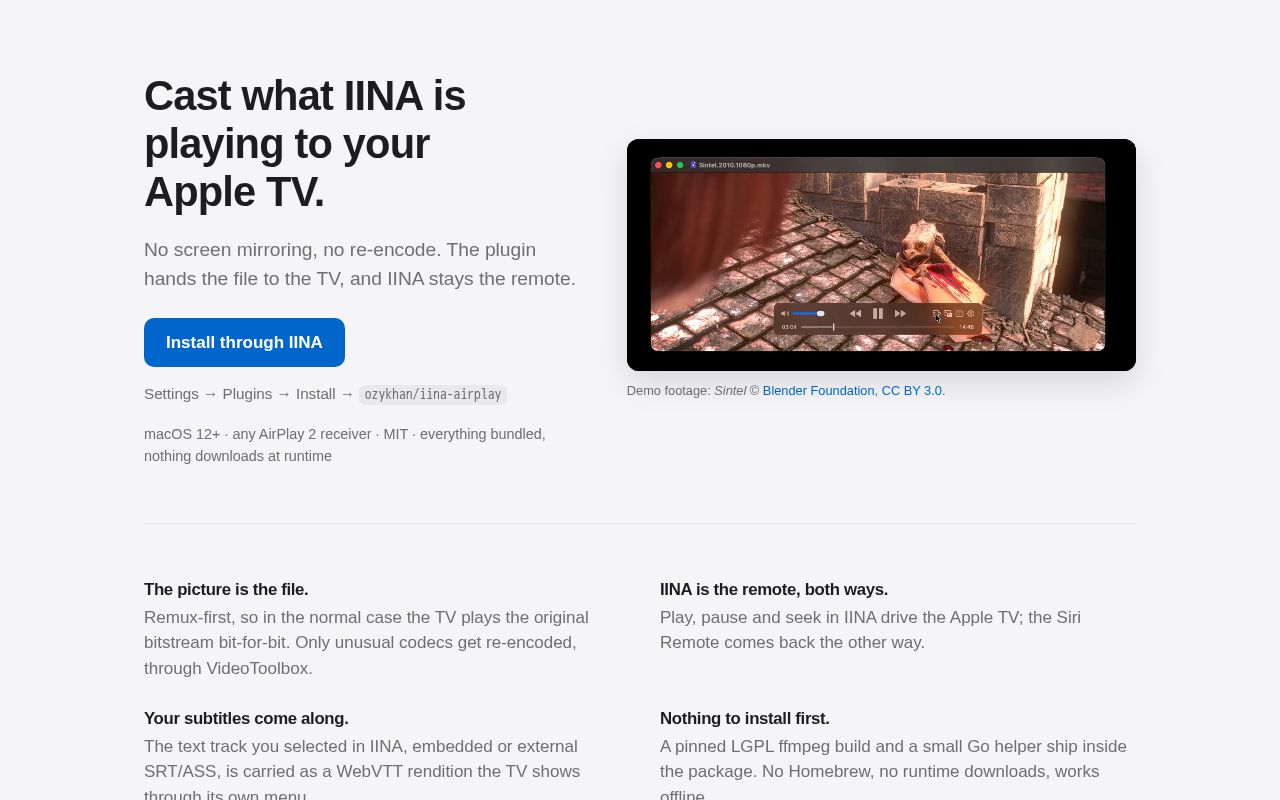Click the seek bar in demo player
Image resolution: width=1280 pixels, height=800 pixels.
pyautogui.click(x=877, y=327)
